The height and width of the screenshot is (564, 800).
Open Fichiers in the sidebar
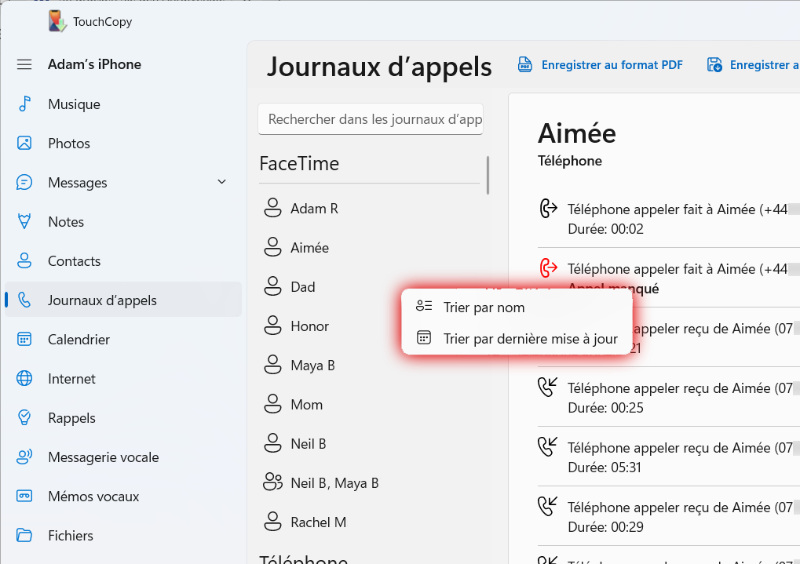pyautogui.click(x=71, y=536)
